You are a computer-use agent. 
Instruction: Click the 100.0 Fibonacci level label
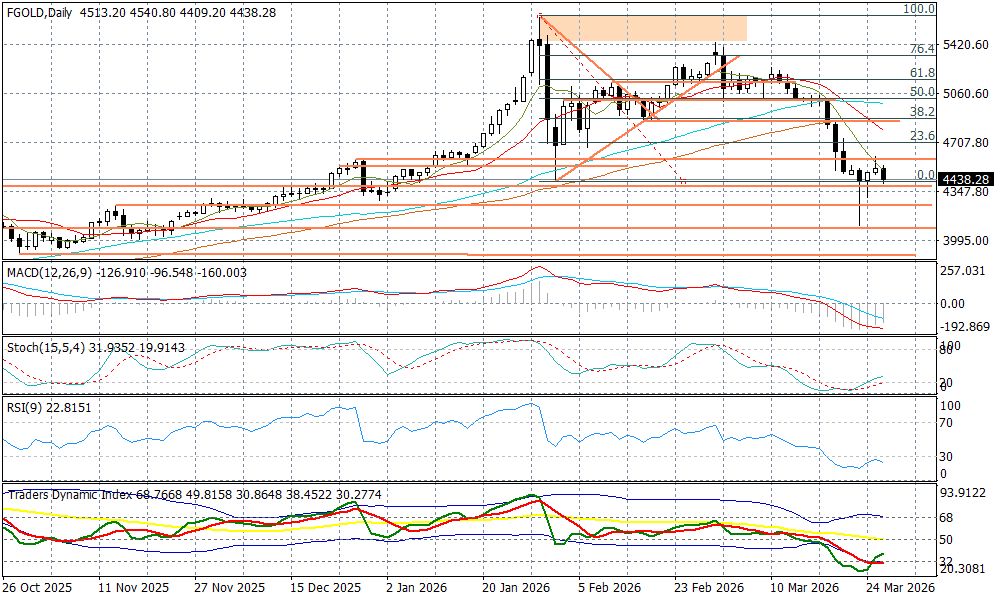[x=918, y=9]
